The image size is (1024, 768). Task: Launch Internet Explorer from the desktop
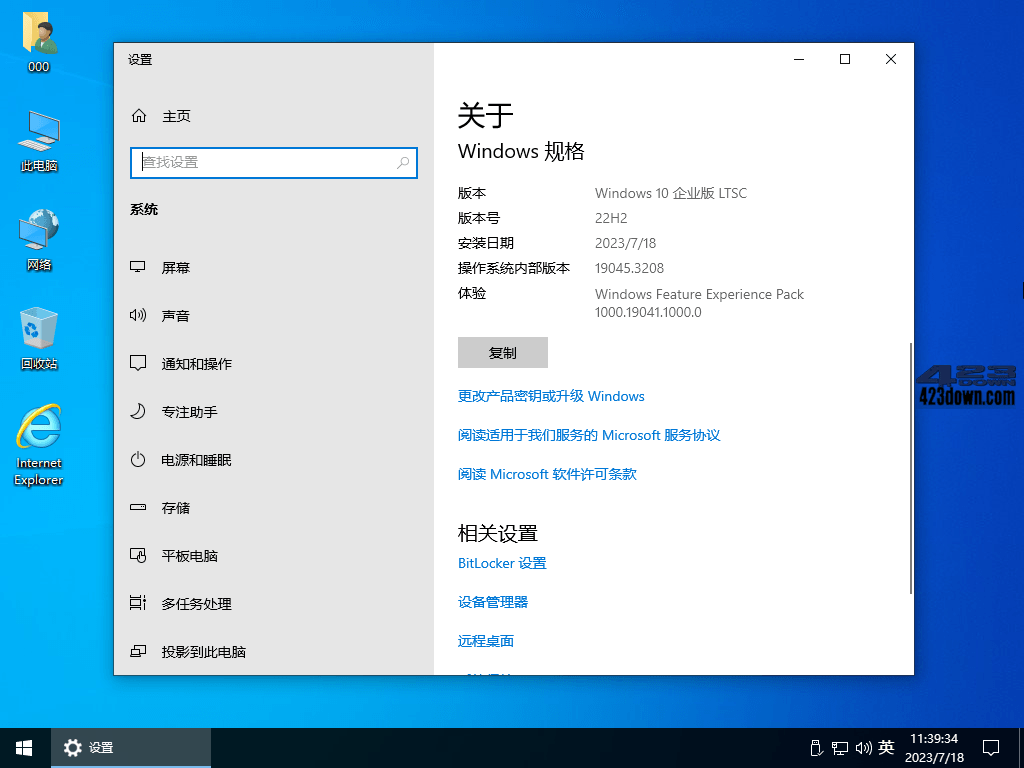[x=38, y=445]
